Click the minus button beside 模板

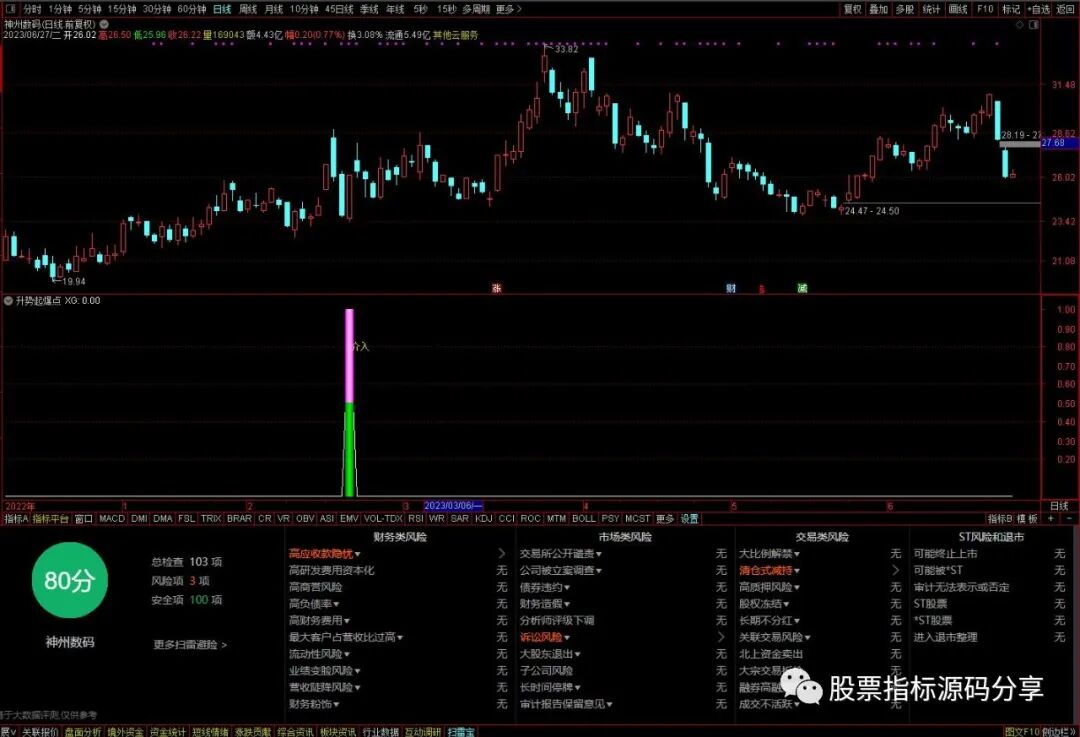pyautogui.click(x=1069, y=519)
